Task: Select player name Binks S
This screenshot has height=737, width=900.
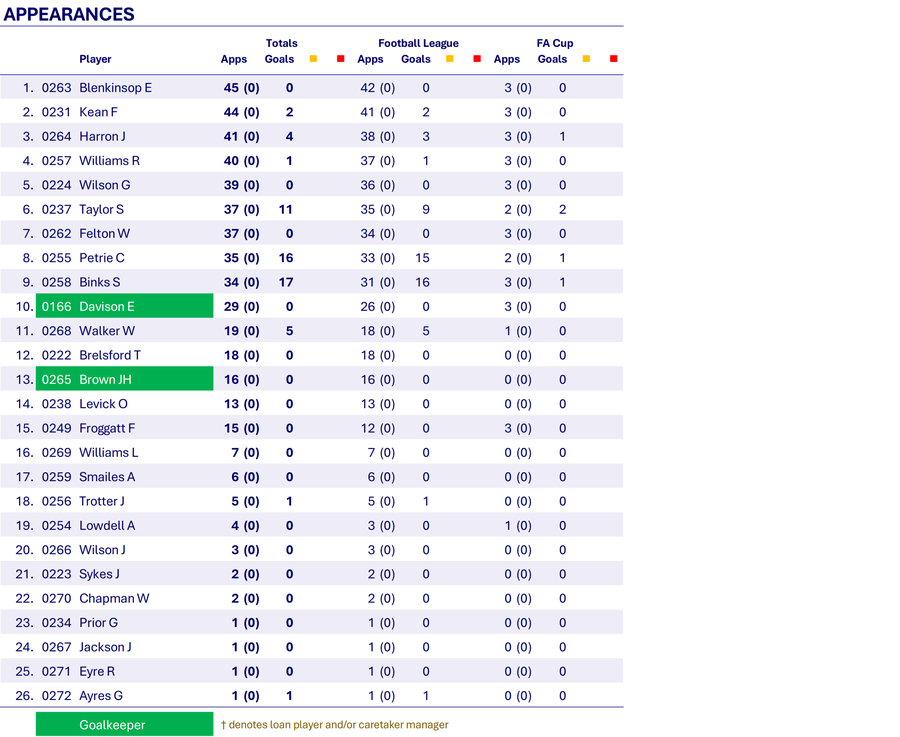Action: 100,282
